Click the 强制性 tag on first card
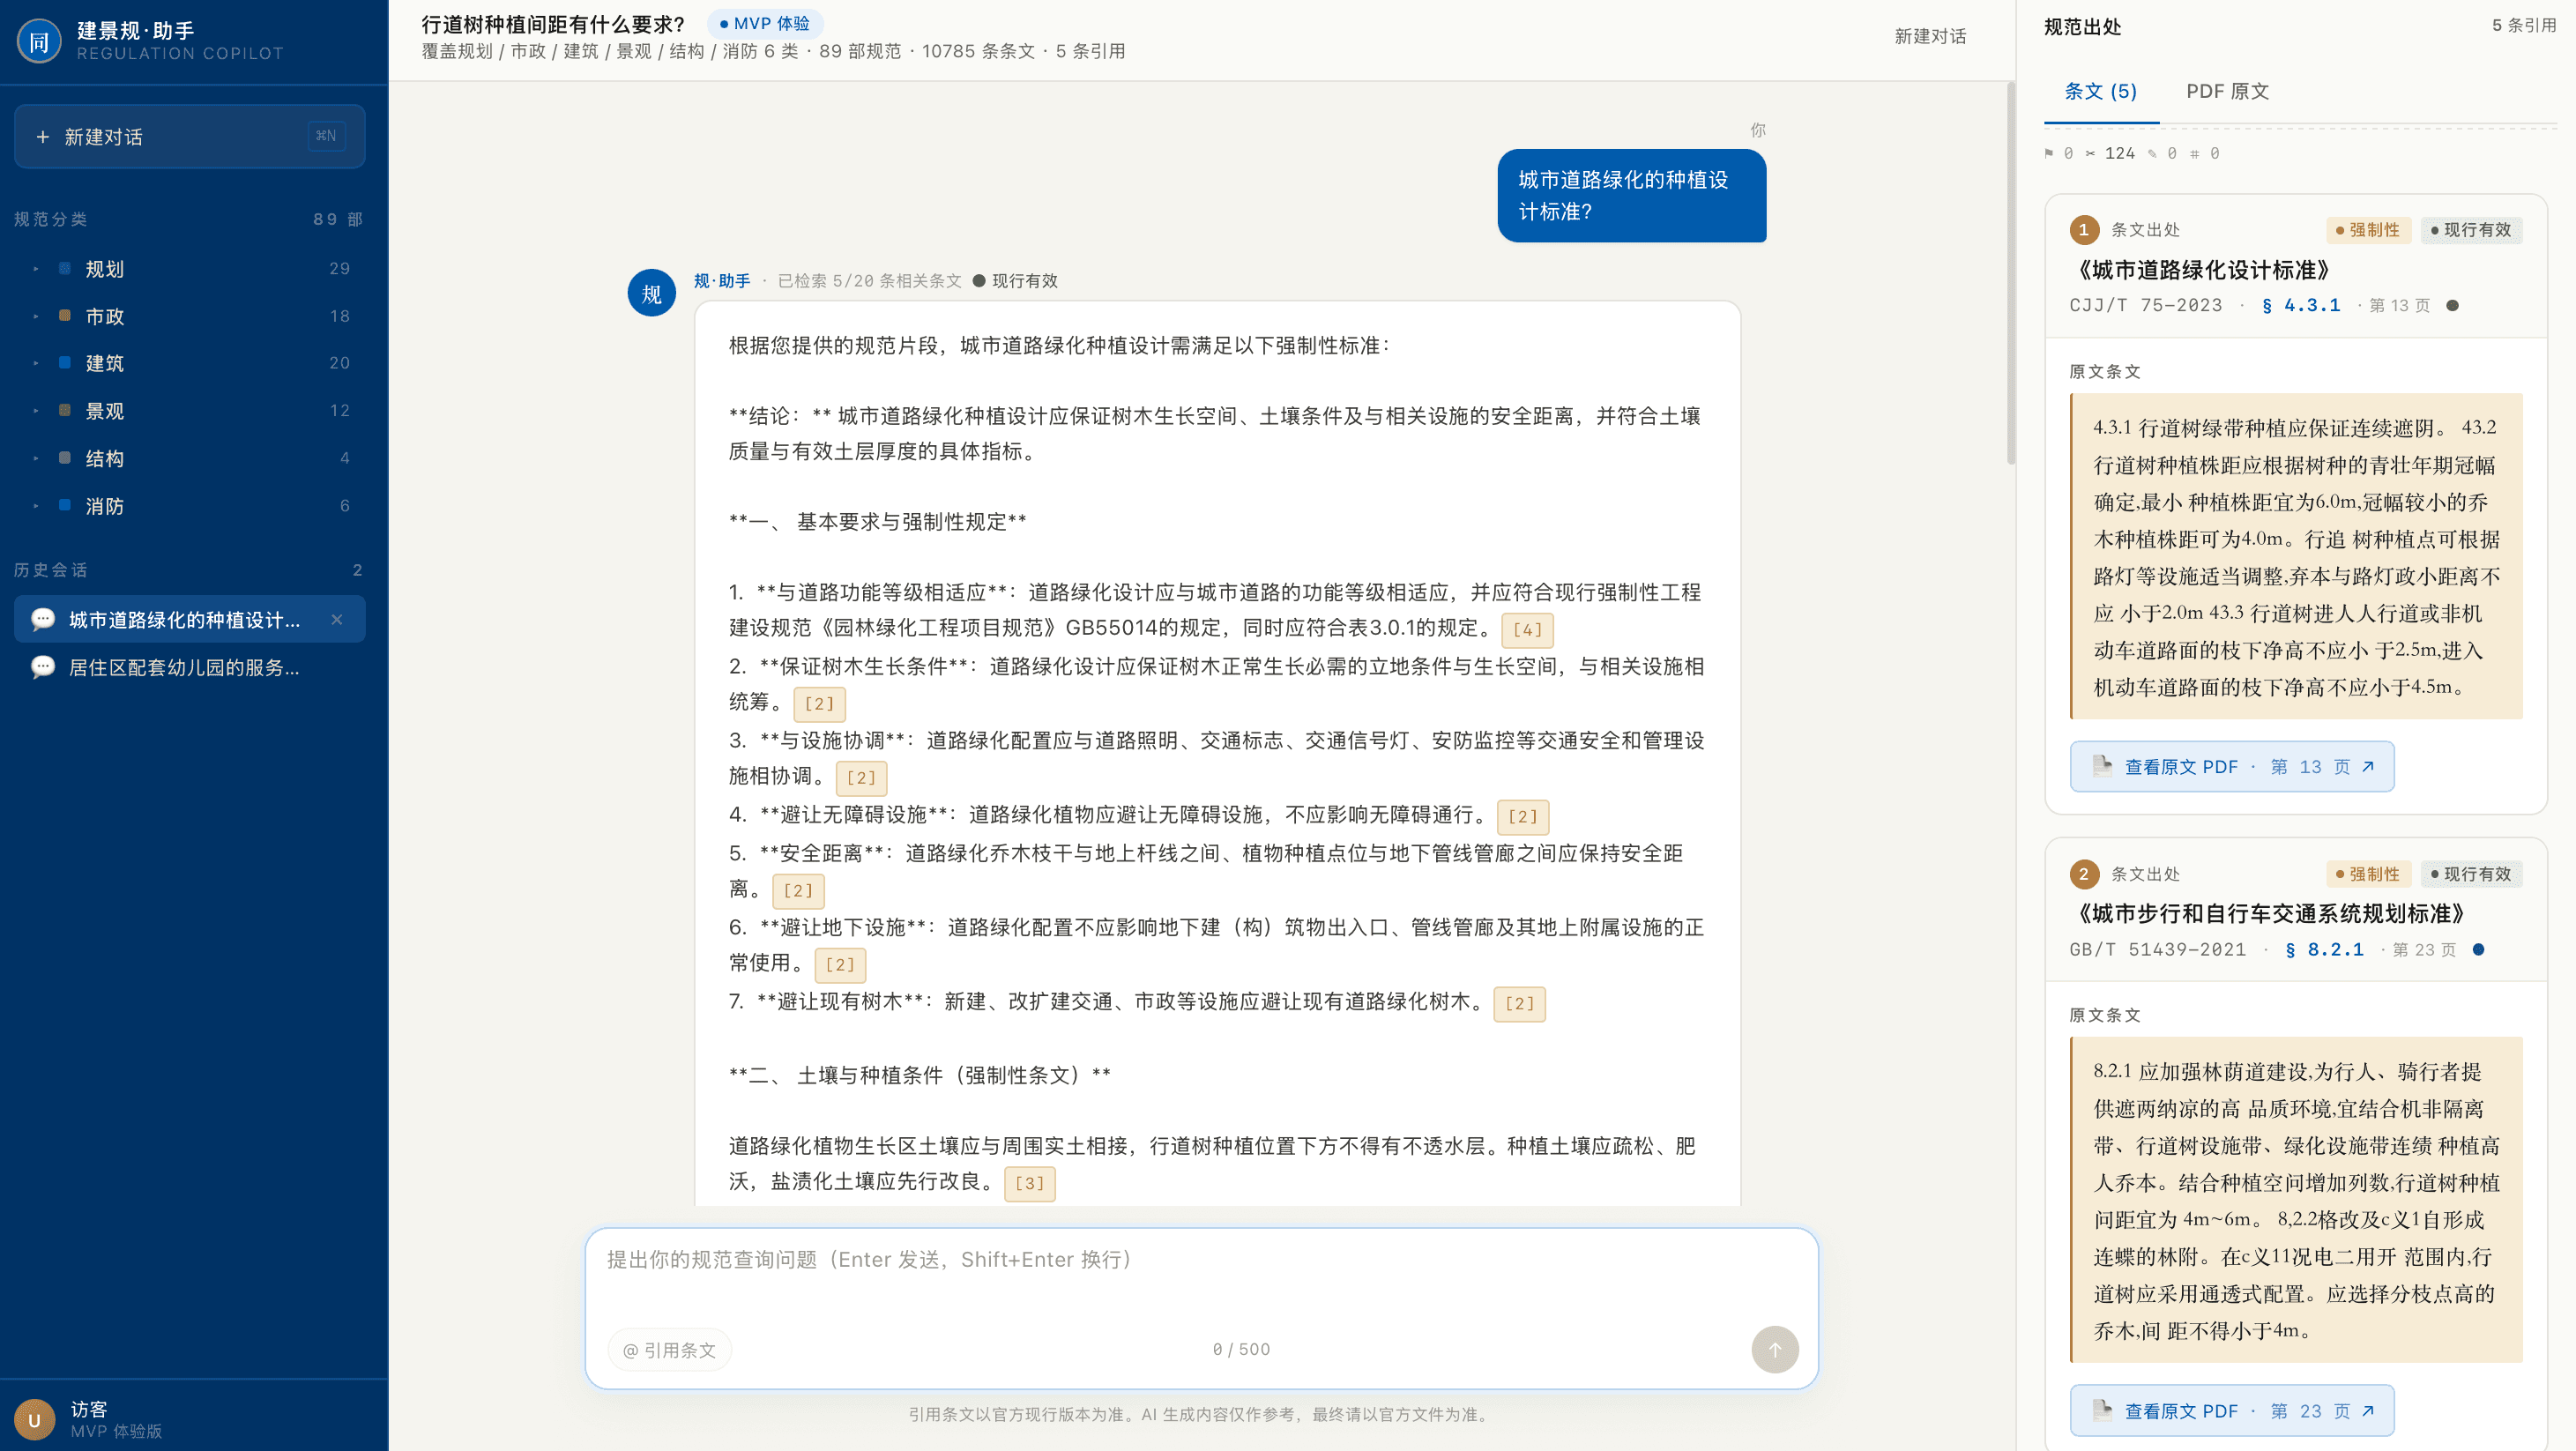2576x1451 pixels. tap(2368, 230)
